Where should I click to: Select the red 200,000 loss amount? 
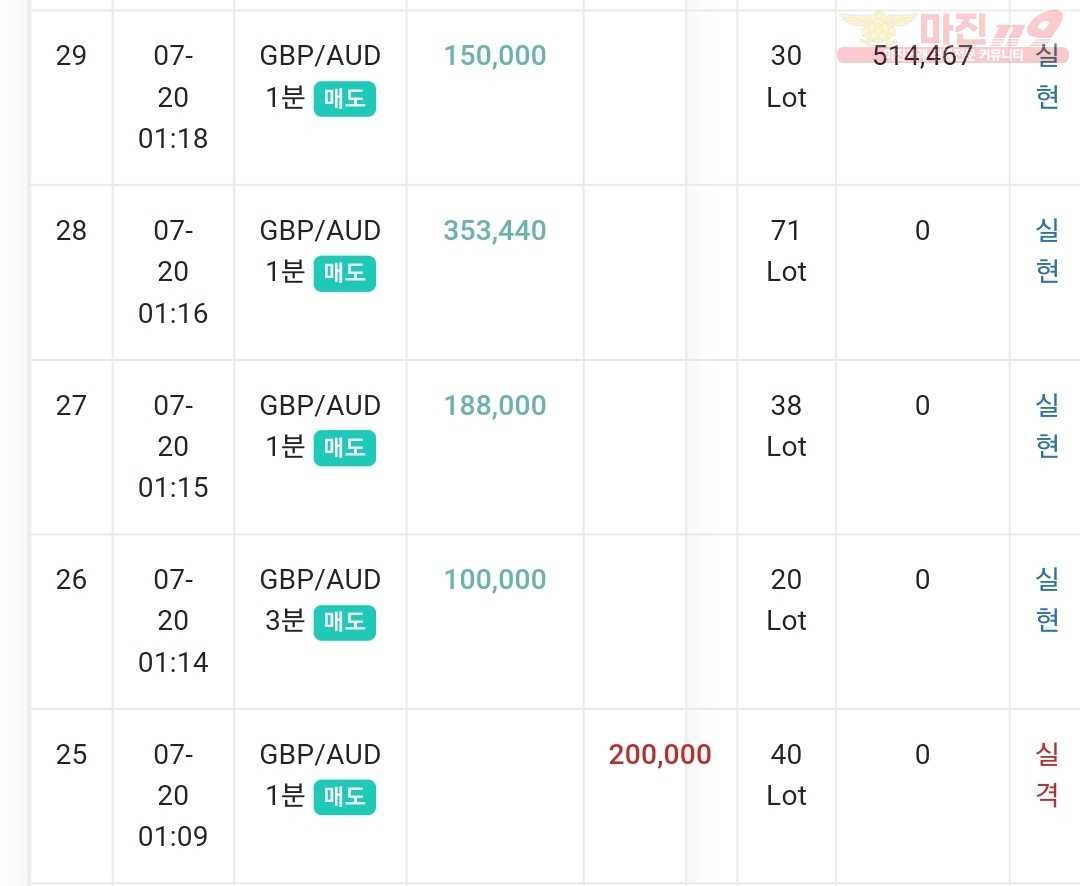pyautogui.click(x=660, y=755)
